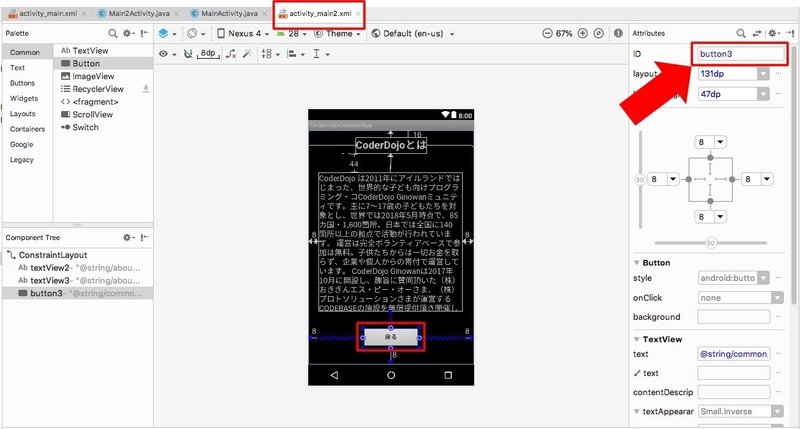Hide the Attributes panel
Image resolution: width=800 pixels, height=429 pixels.
point(790,33)
